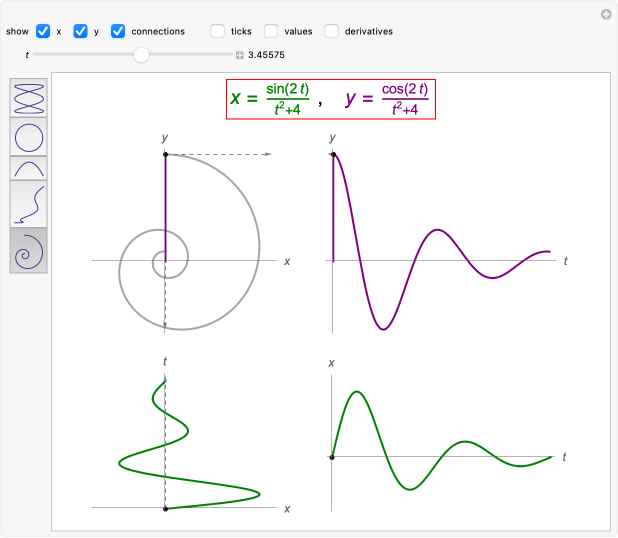Screen dimensions: 618x538
Task: Select the Lissajous figure-eight curve icon
Action: coord(29,97)
